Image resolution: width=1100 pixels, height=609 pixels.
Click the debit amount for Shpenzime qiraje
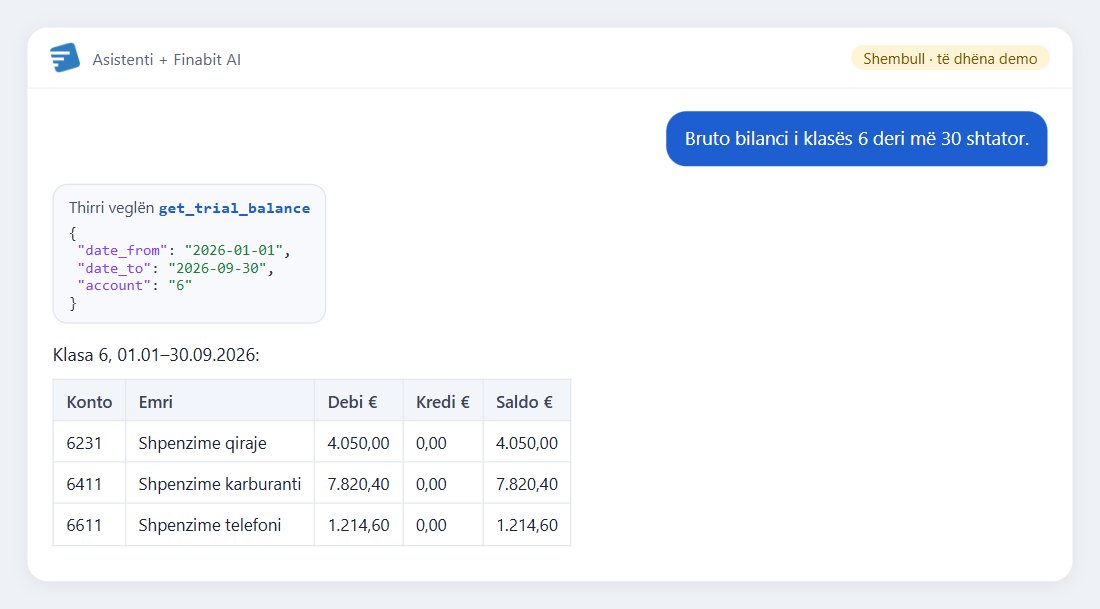(358, 443)
